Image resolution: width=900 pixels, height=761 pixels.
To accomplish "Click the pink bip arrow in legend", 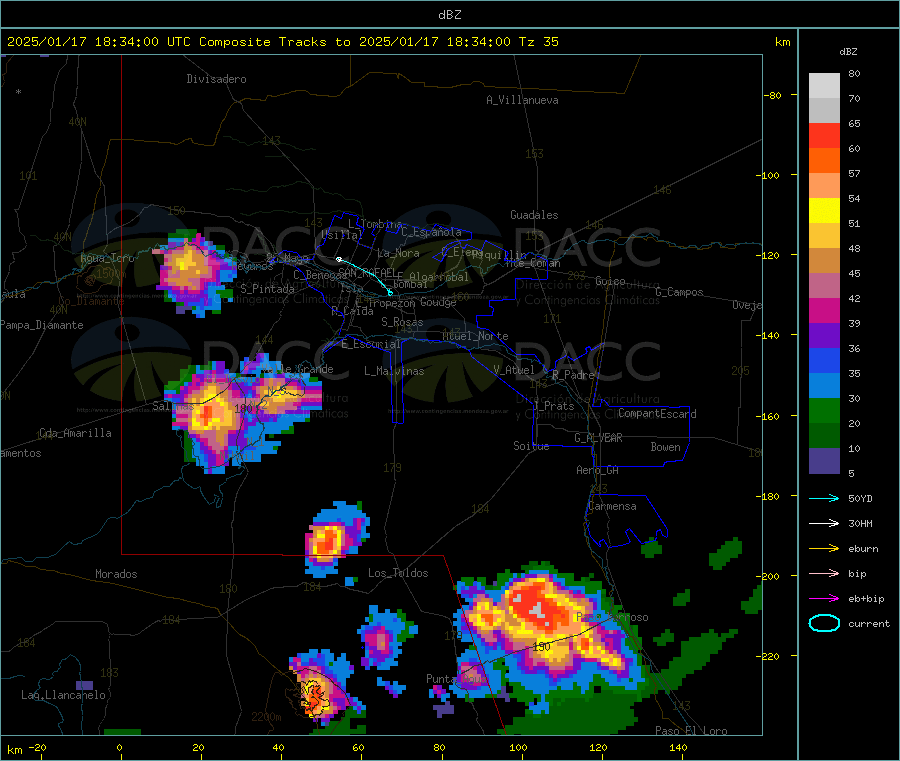I will coord(824,573).
